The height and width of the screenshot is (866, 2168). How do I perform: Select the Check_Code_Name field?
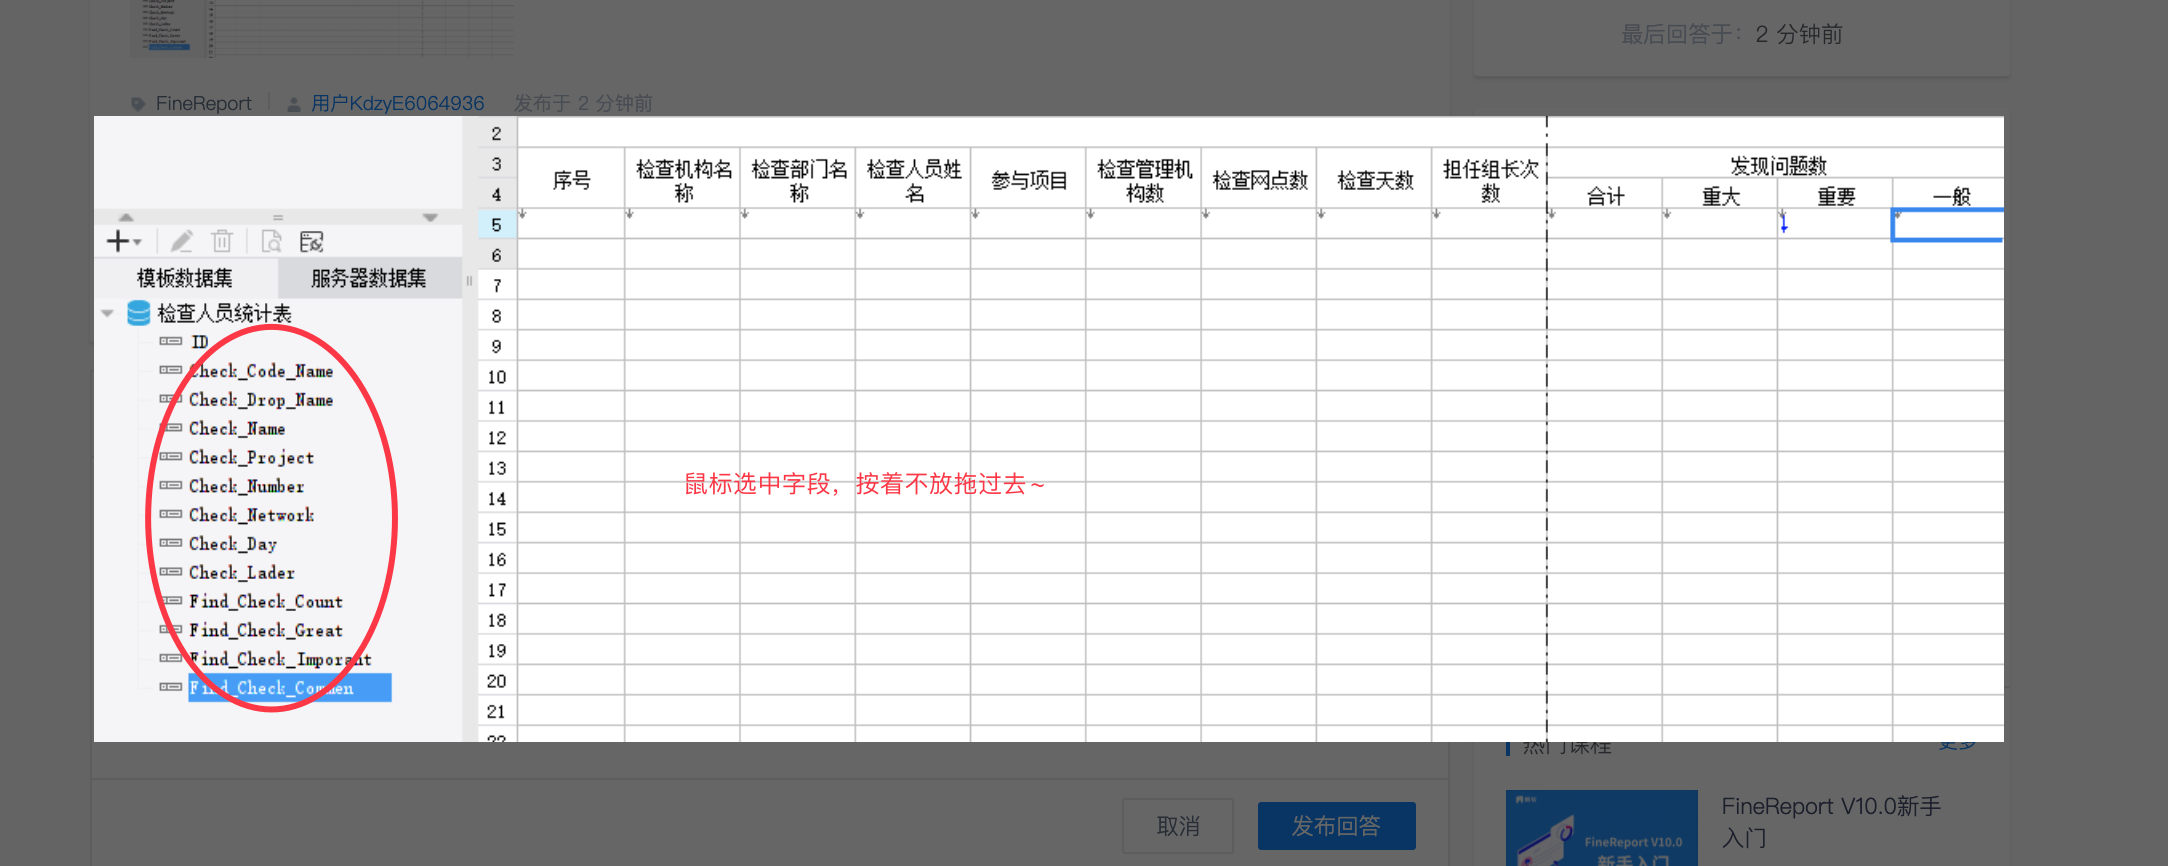[261, 371]
